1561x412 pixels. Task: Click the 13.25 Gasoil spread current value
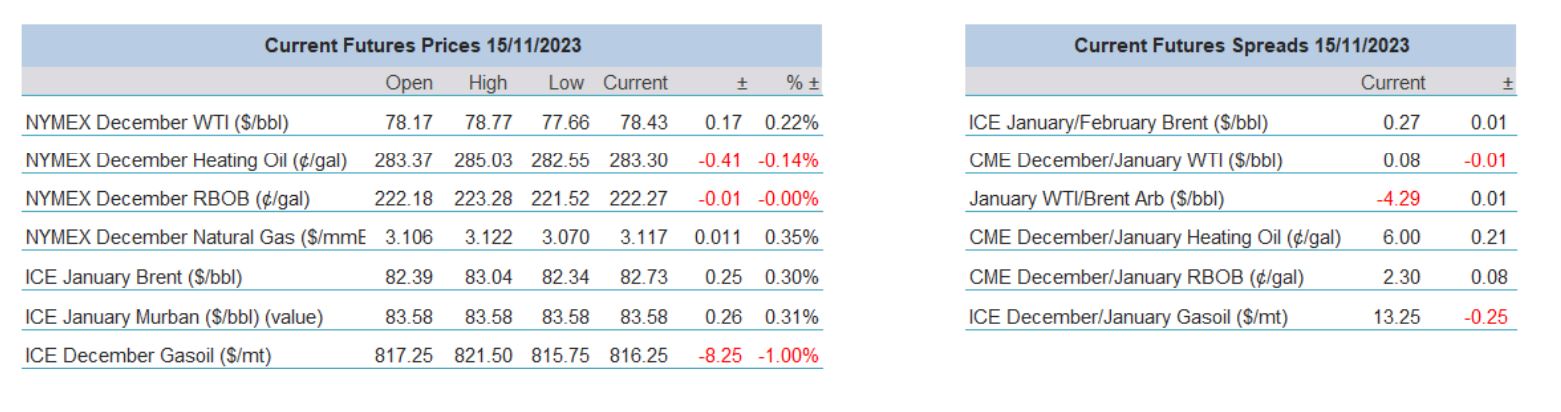pos(1402,318)
